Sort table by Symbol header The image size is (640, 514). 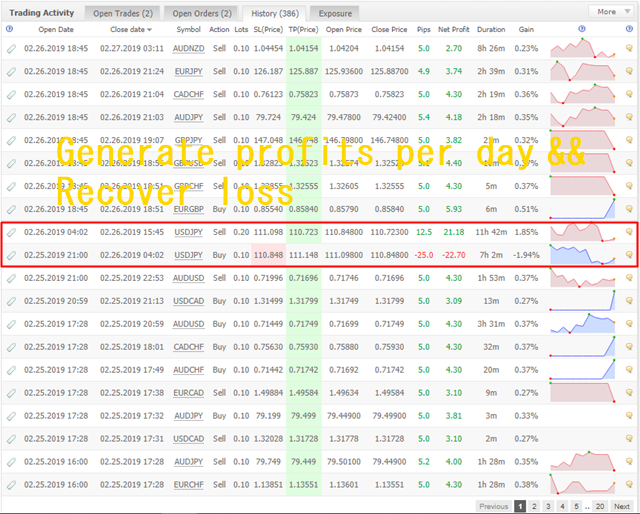[x=188, y=29]
